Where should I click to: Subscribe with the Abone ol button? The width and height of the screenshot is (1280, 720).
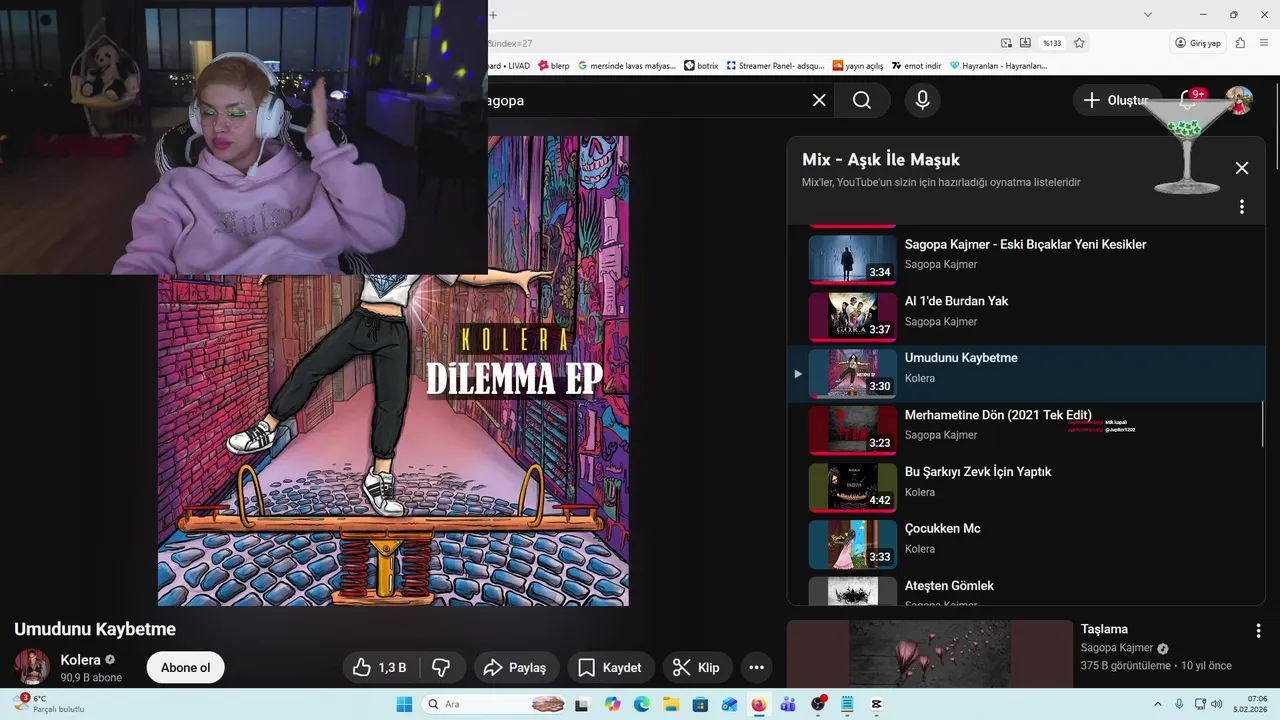186,668
